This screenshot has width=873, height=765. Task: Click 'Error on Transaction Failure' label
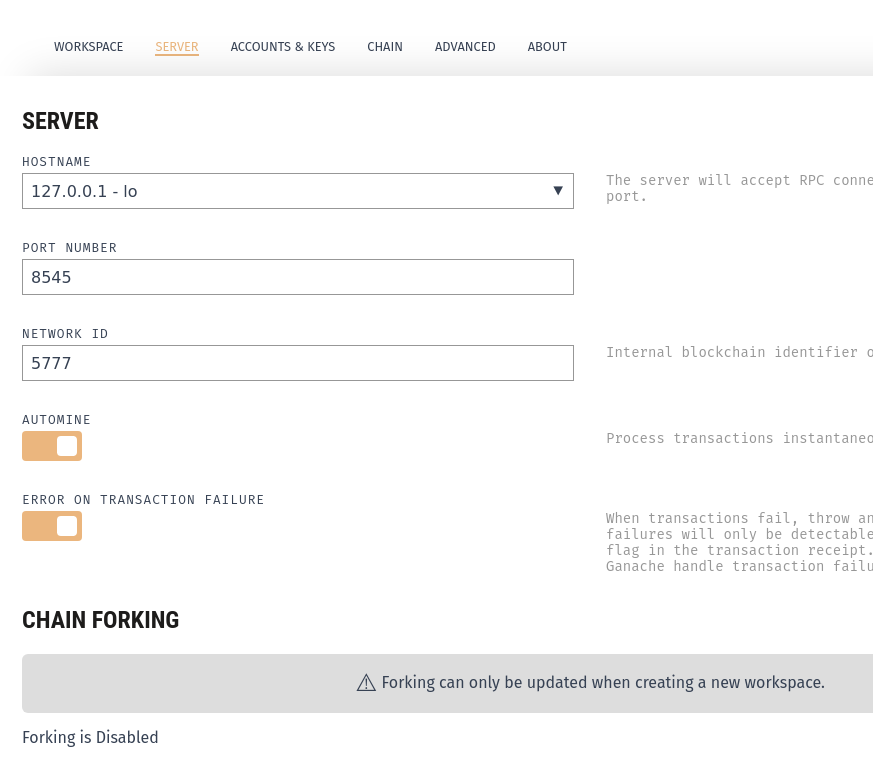click(143, 499)
